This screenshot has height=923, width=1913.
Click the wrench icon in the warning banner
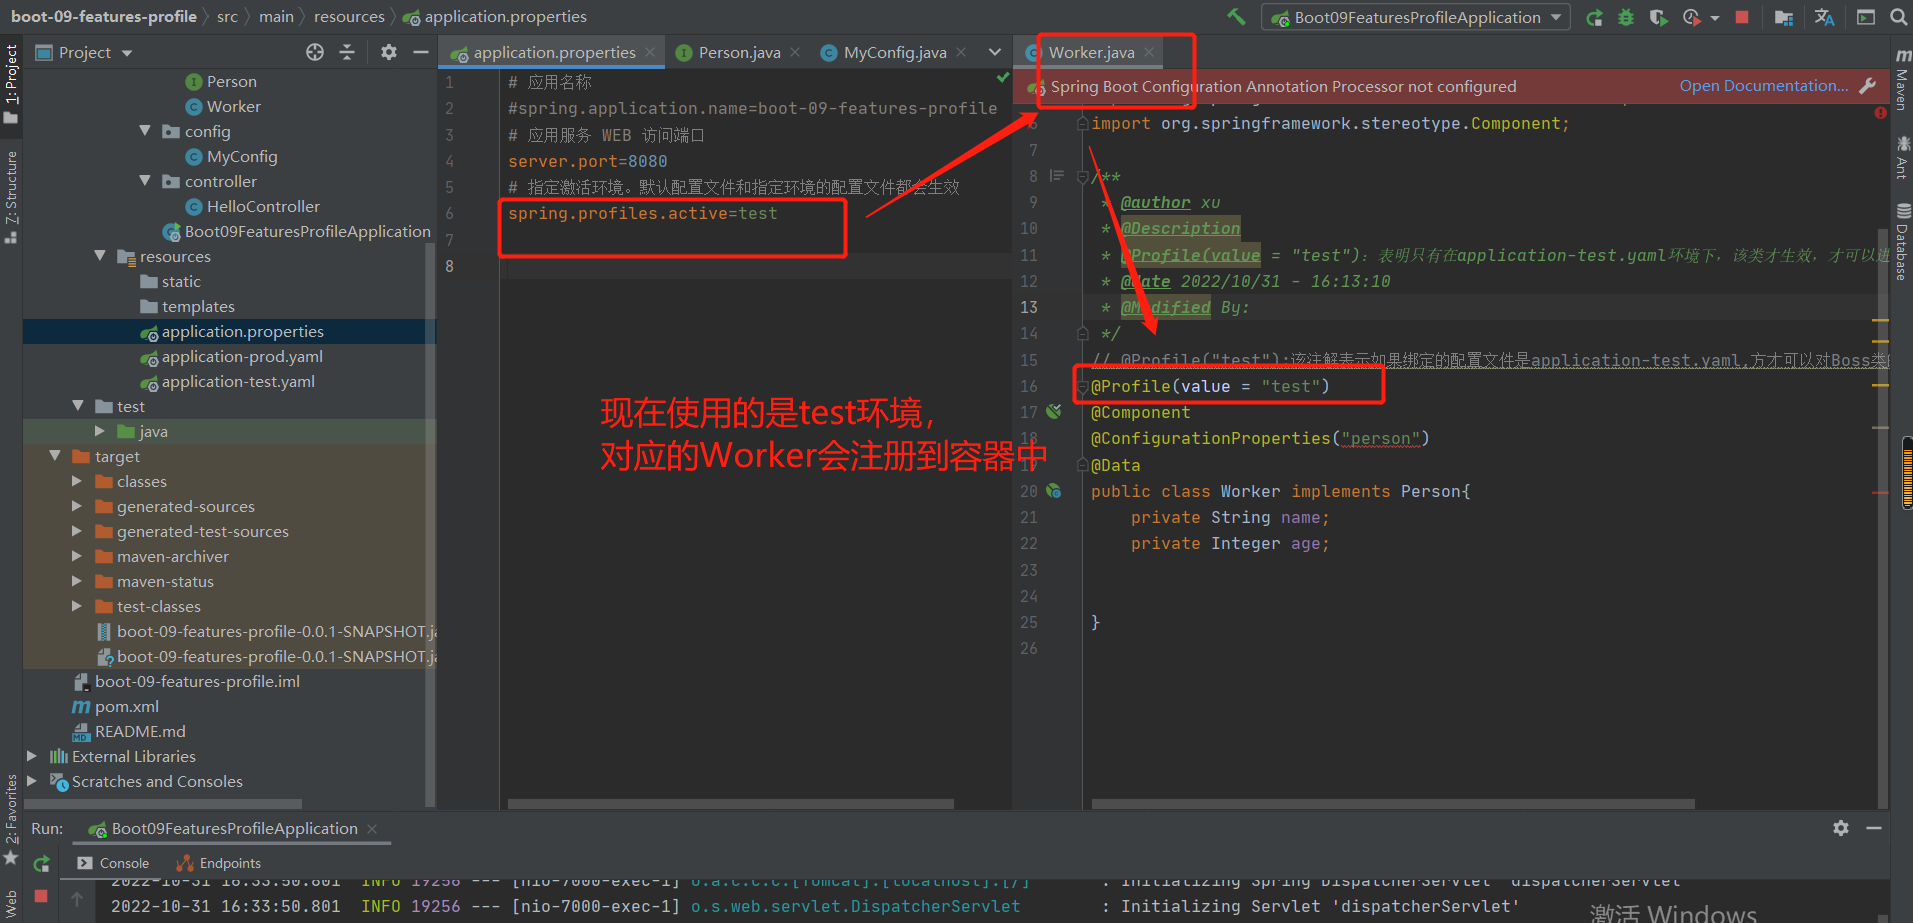pos(1868,86)
